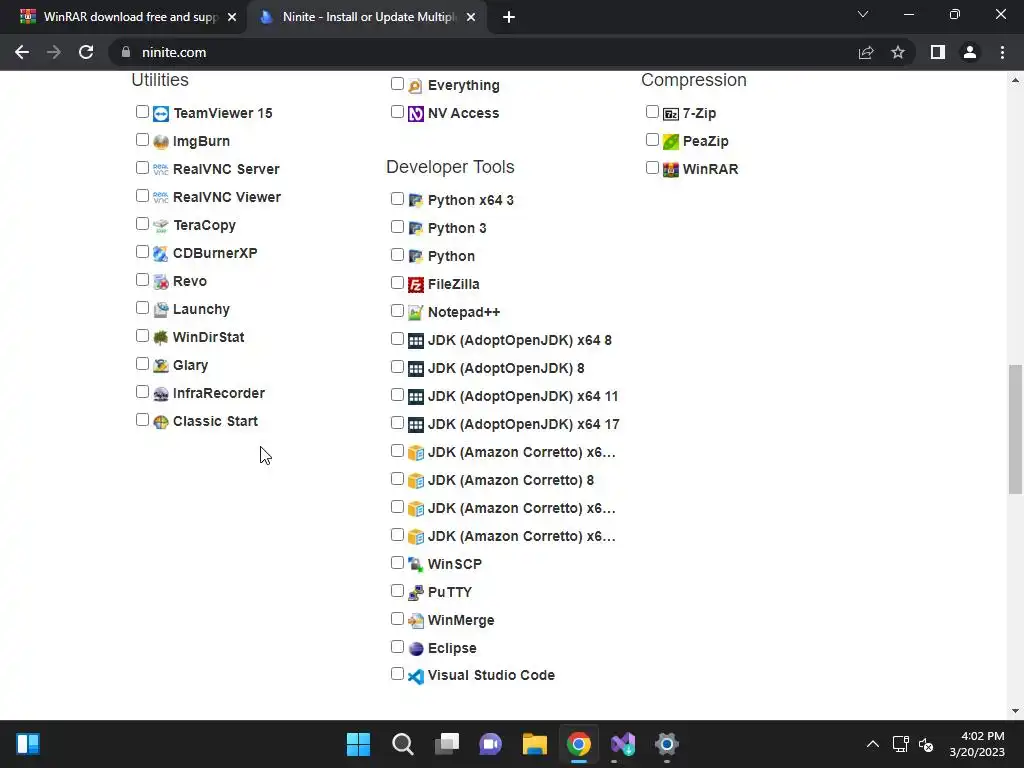Tick the Glary checkbox
This screenshot has width=1024, height=768.
(142, 364)
